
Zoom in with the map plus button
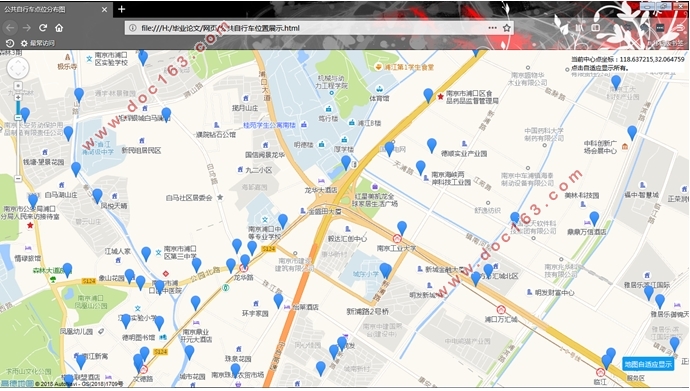click(x=18, y=98)
